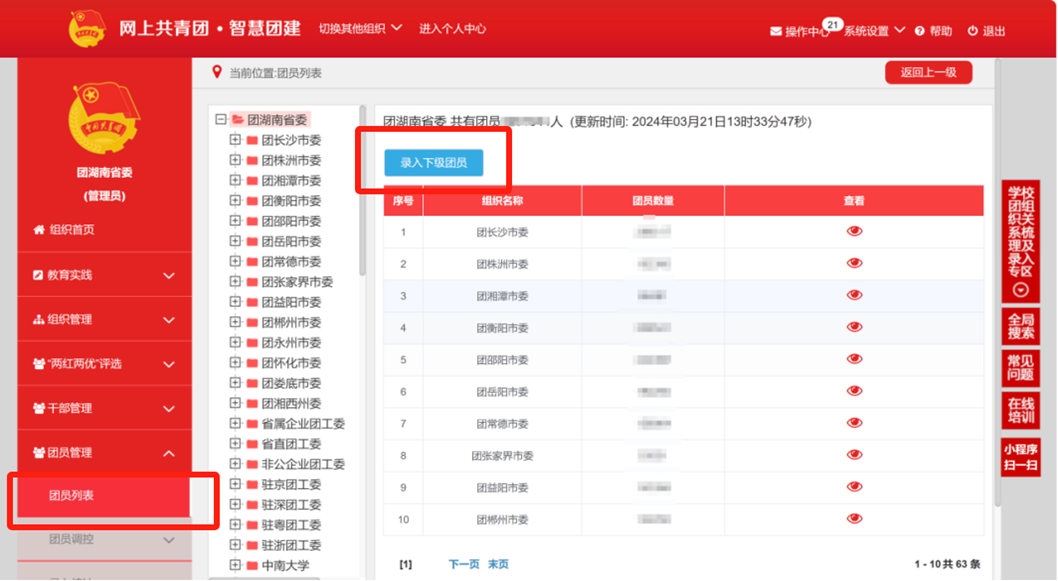This screenshot has width=1058, height=581.
Task: Click the mail envelope icon beside 操作中心
Action: 776,32
